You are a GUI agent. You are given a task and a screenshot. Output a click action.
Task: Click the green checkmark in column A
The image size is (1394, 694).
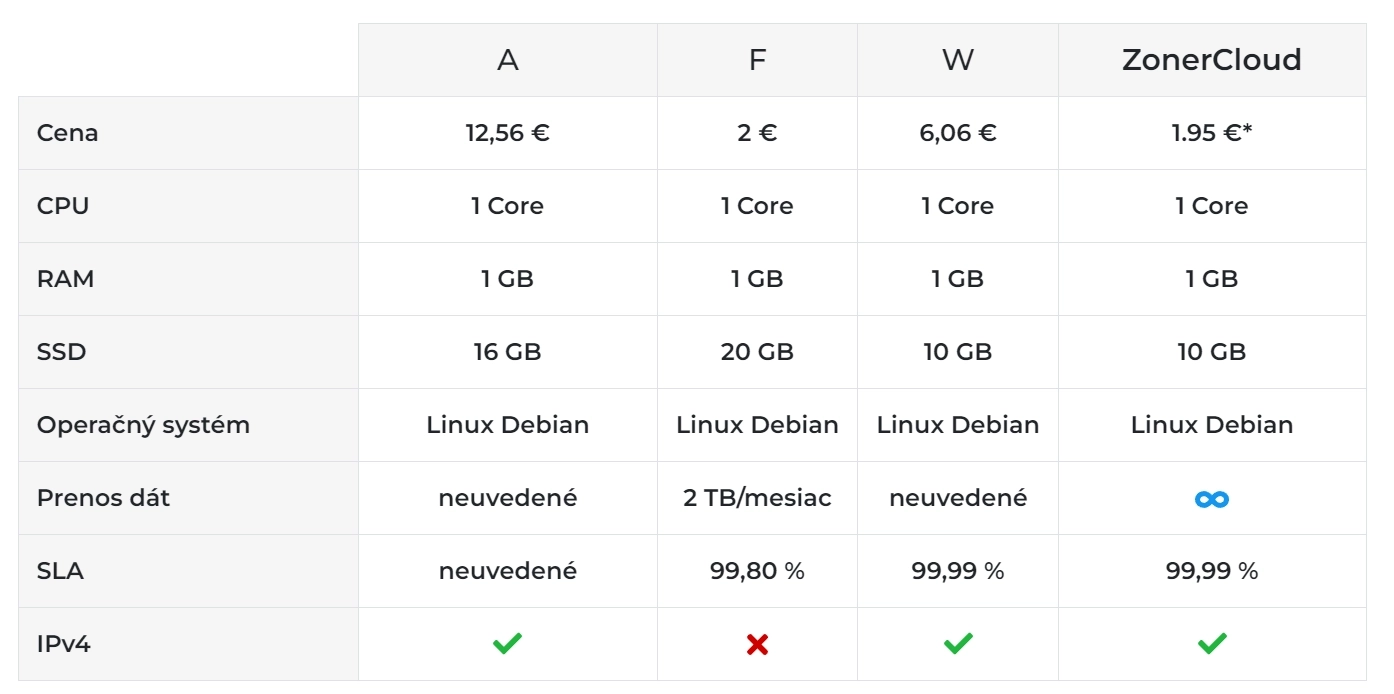point(507,644)
